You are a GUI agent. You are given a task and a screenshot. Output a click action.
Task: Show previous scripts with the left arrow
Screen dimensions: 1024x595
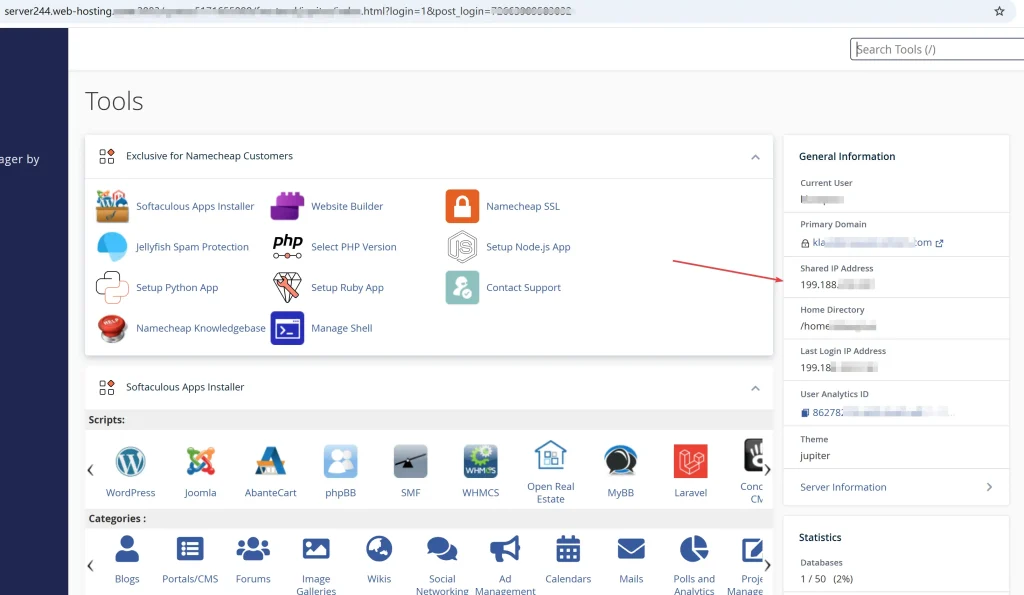pos(91,470)
